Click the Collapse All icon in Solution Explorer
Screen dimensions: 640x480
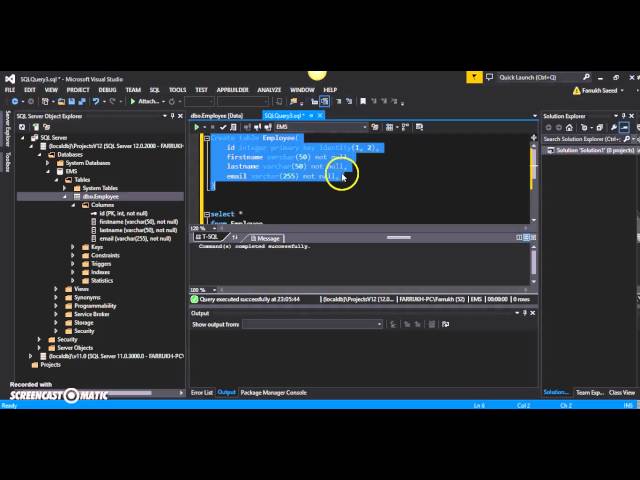(600, 127)
